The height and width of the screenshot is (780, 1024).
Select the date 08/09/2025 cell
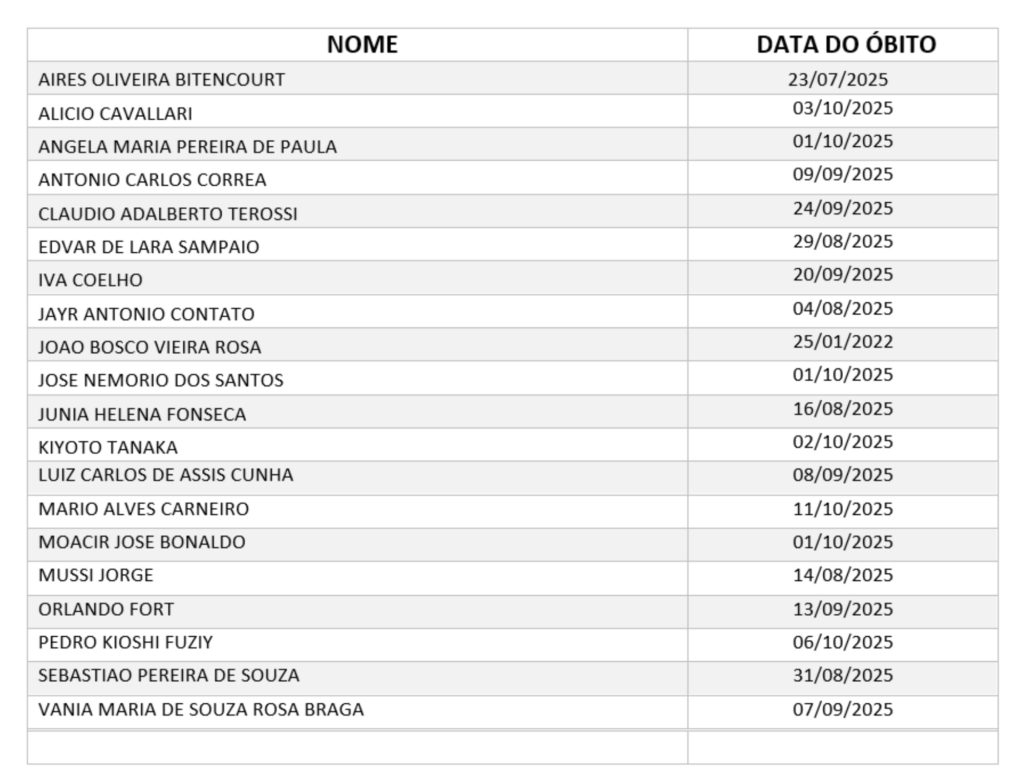point(842,475)
